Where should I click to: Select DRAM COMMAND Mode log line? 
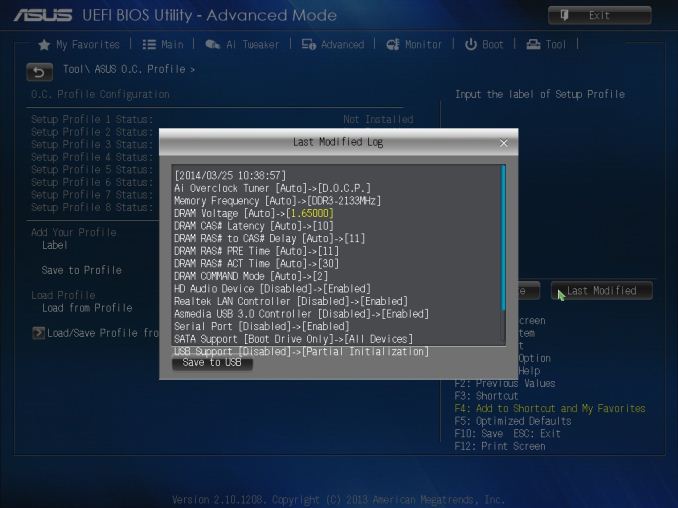[x=251, y=276]
